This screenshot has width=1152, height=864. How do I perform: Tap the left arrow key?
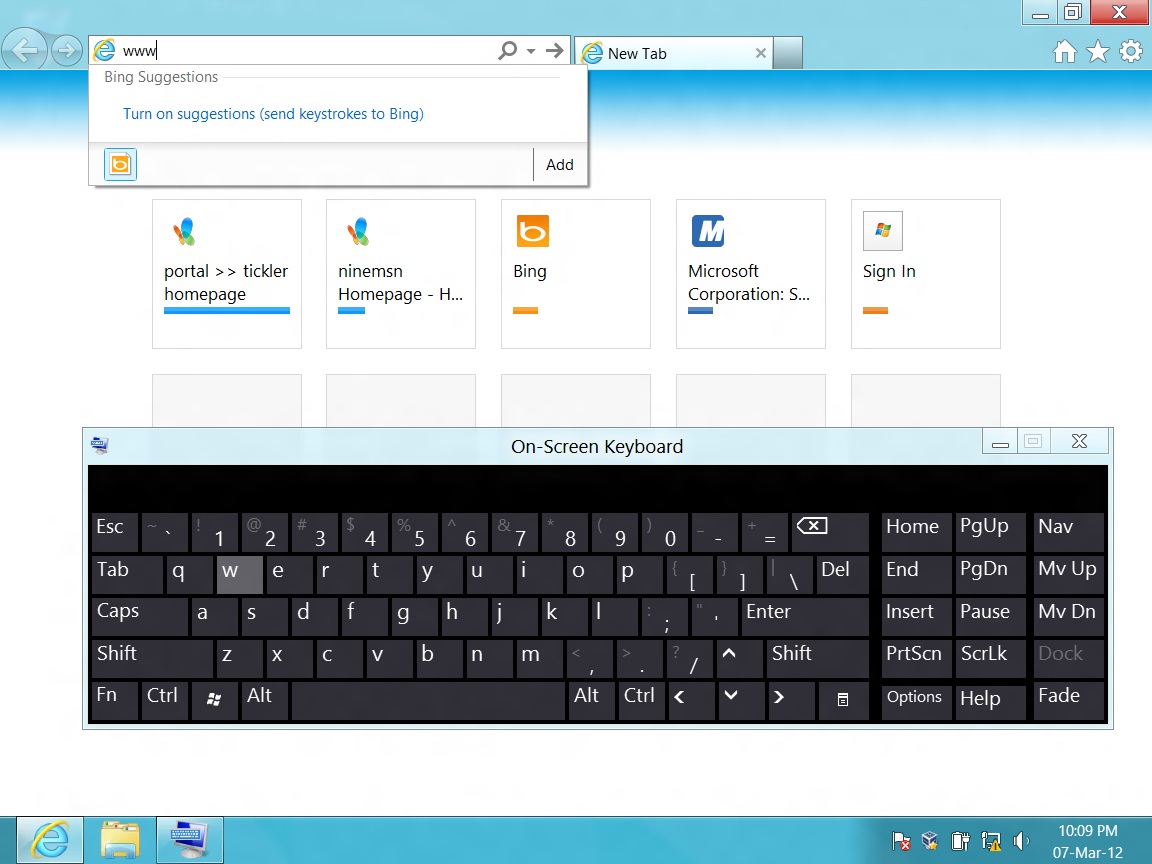(691, 701)
